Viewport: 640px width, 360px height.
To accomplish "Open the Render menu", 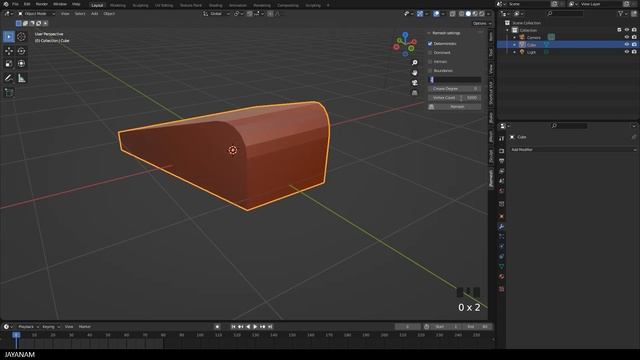I will (x=42, y=4).
